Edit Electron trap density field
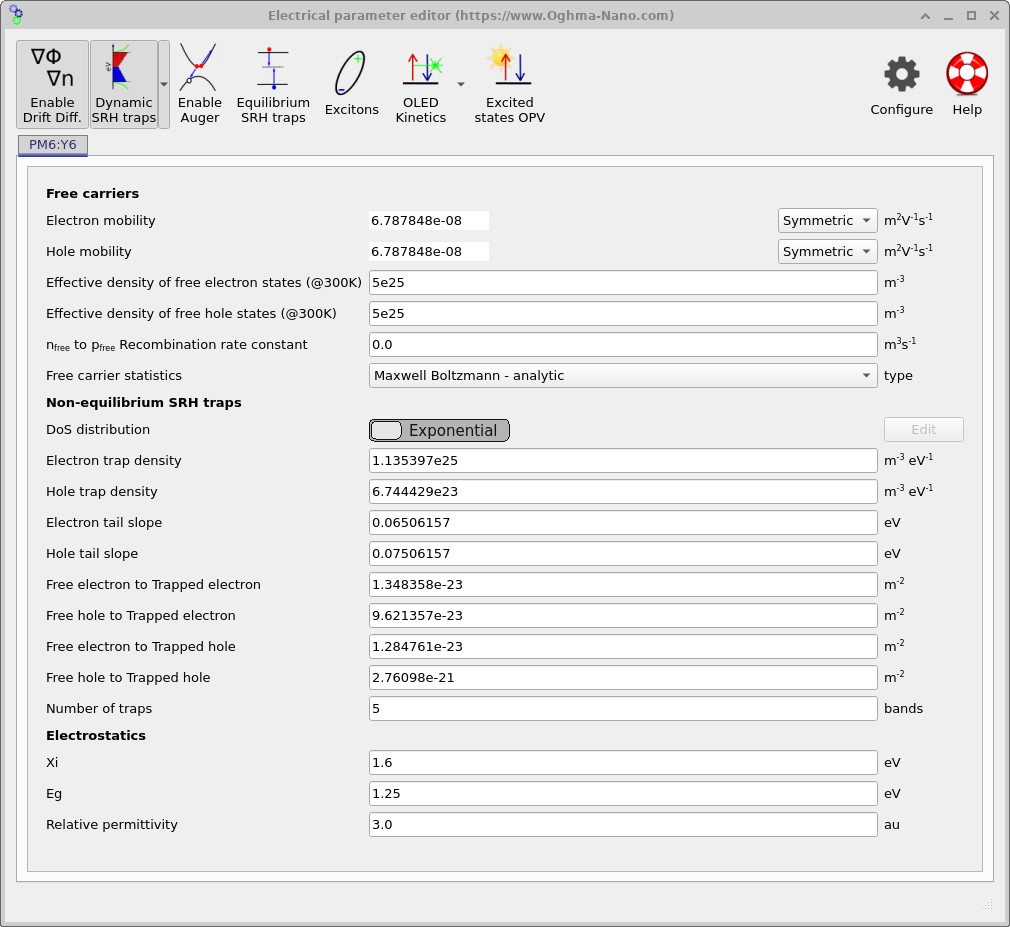The image size is (1010, 927). click(x=623, y=461)
